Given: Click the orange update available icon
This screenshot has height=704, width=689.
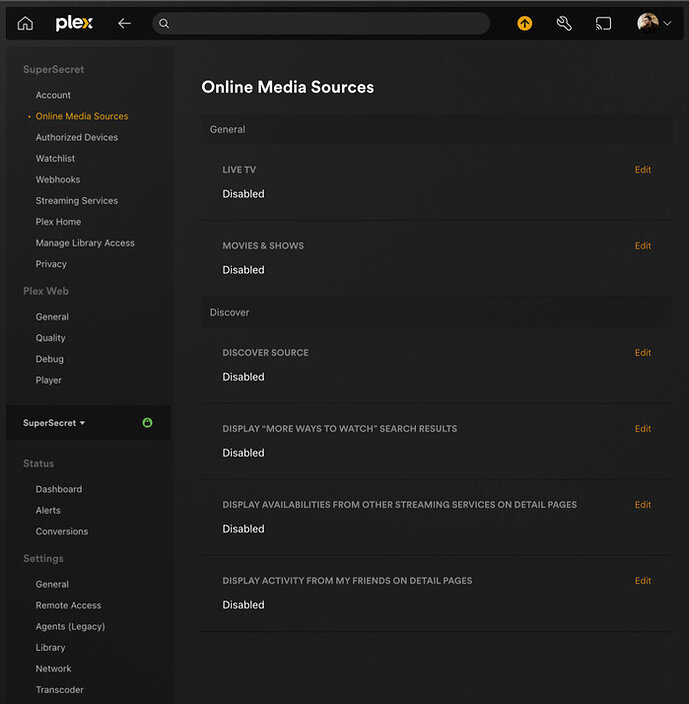Looking at the screenshot, I should 524,23.
